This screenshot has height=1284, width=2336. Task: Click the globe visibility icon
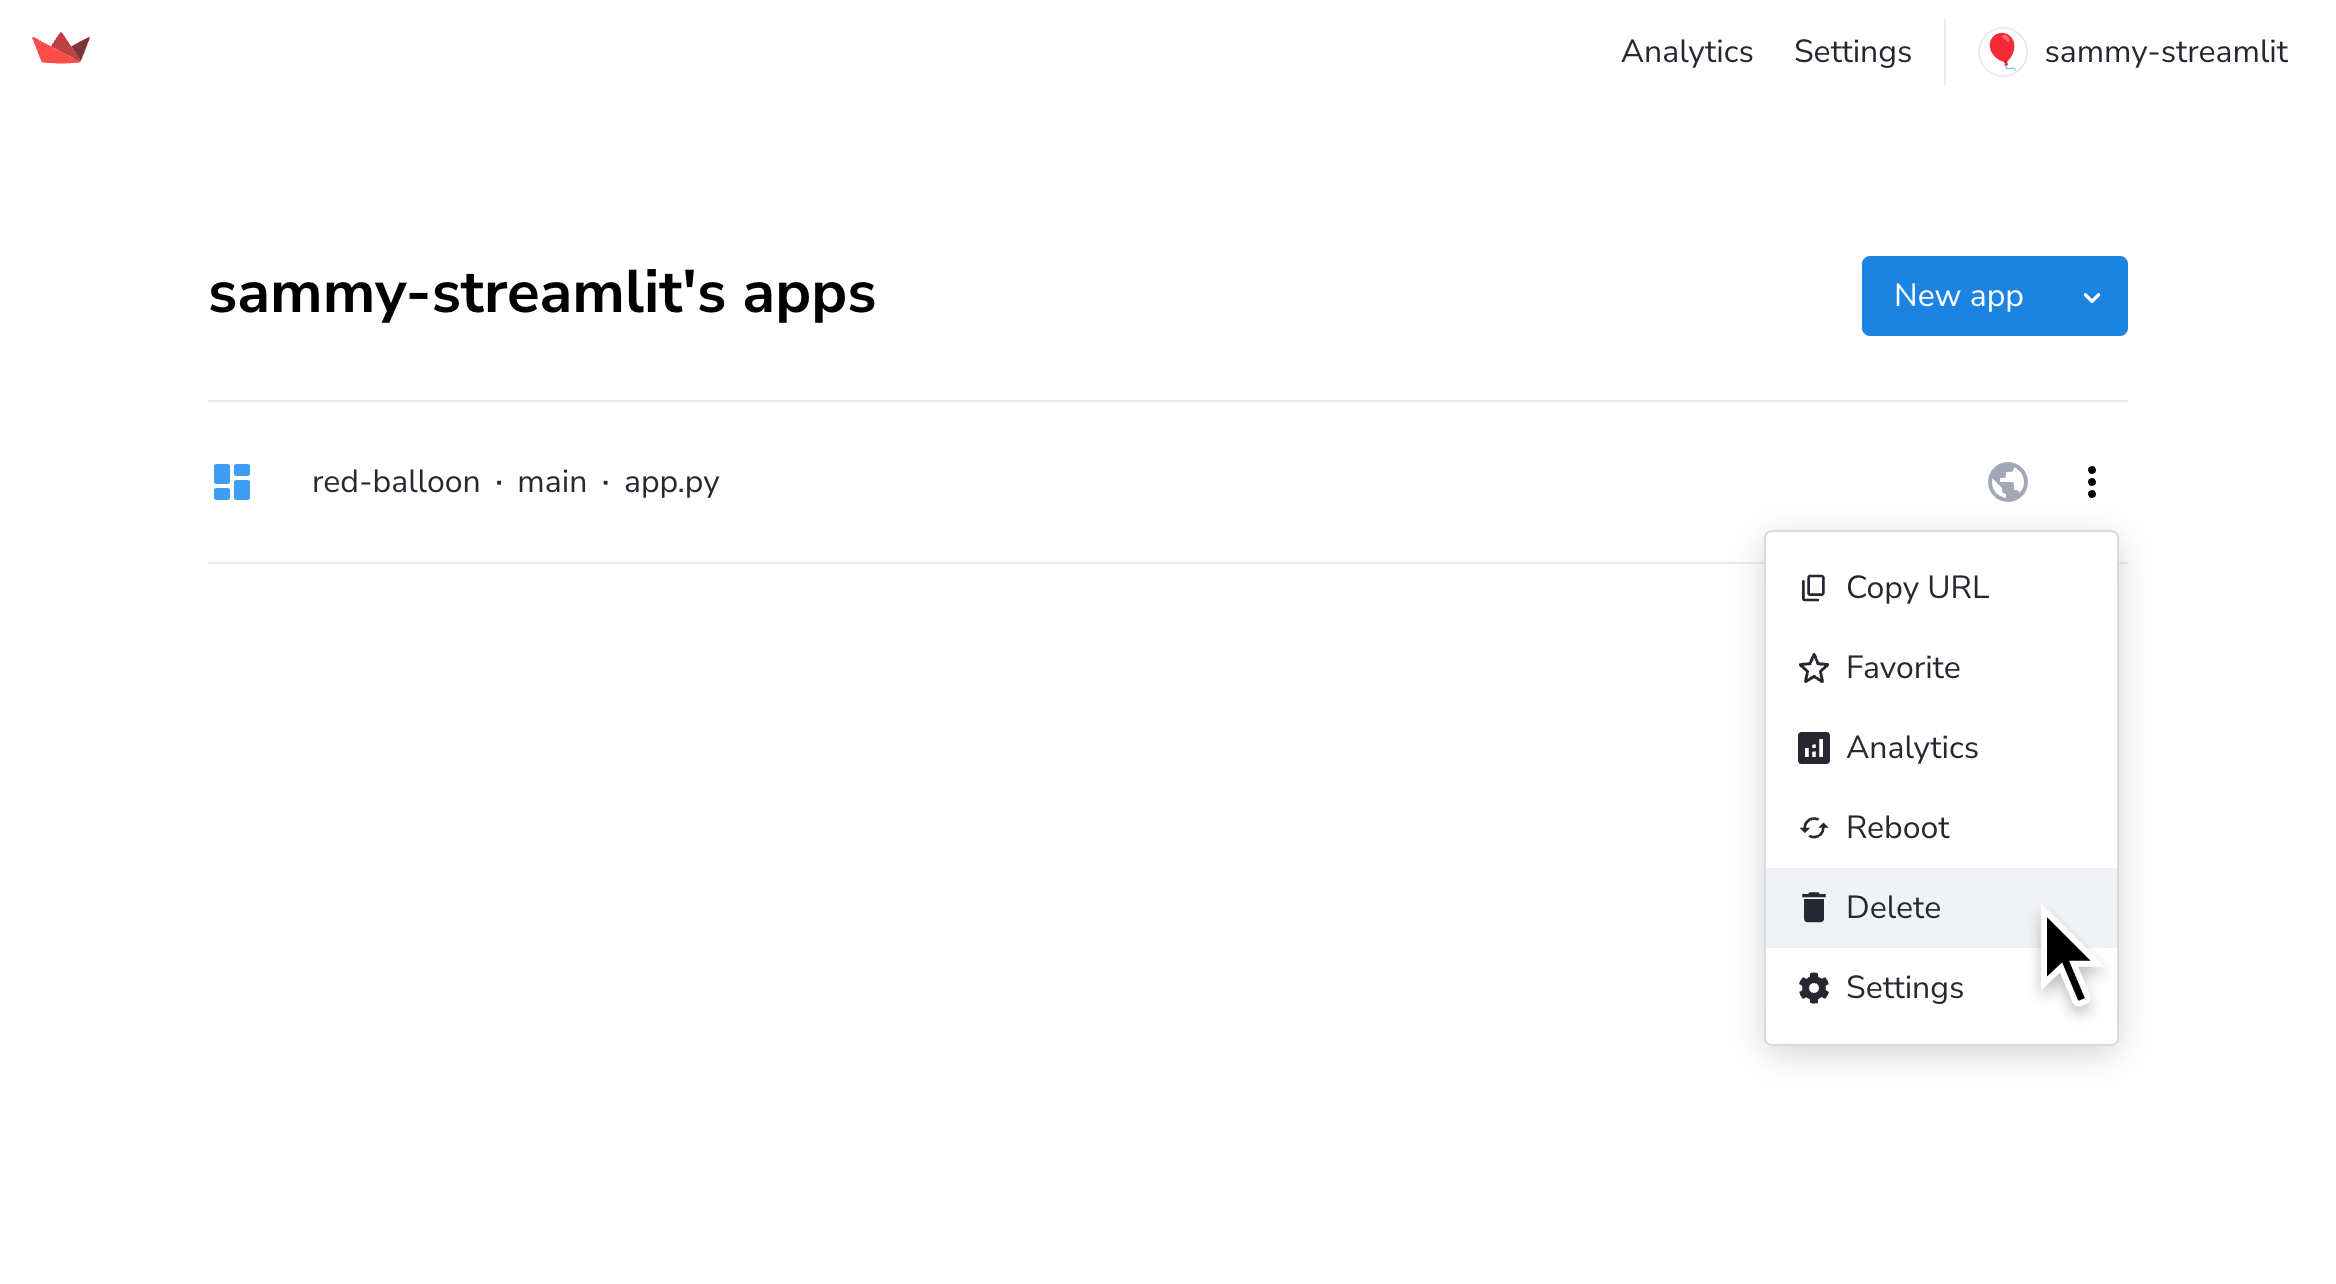pos(2007,479)
